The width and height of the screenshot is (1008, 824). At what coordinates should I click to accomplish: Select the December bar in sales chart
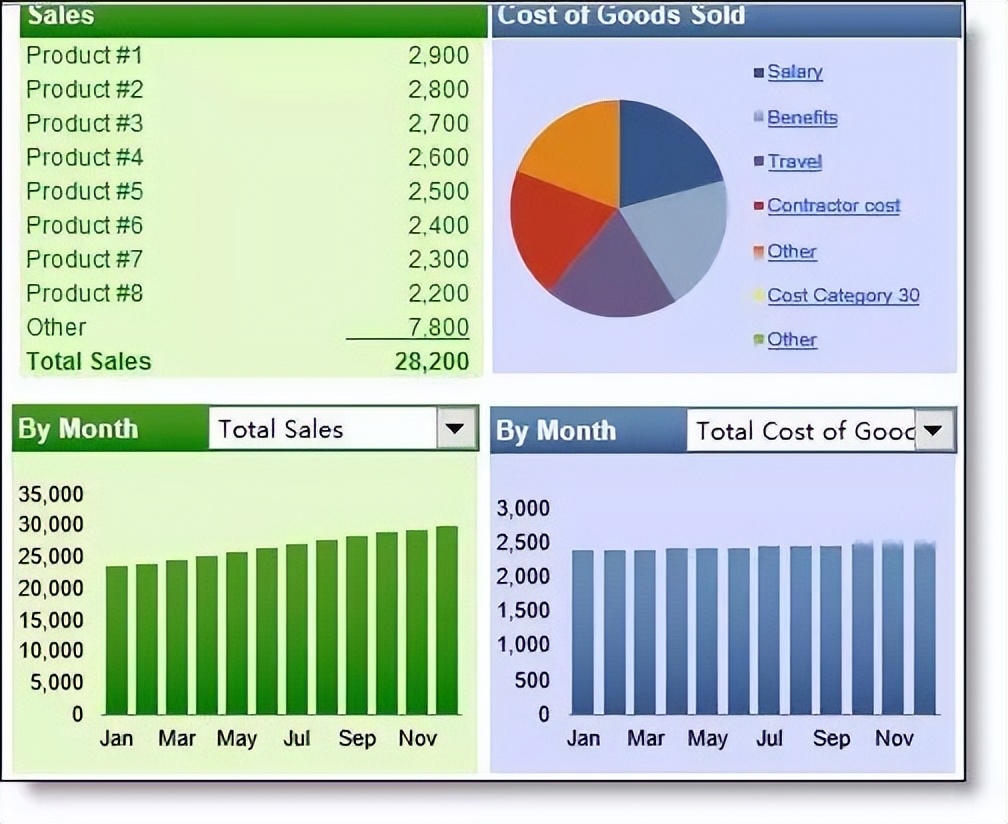click(447, 620)
